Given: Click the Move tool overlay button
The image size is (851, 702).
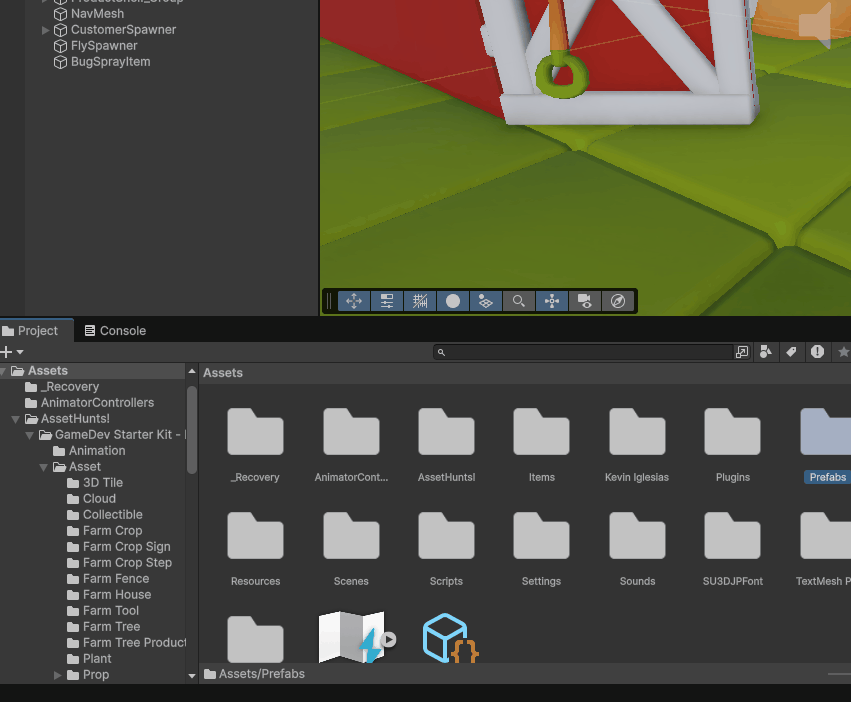Looking at the screenshot, I should coord(353,301).
